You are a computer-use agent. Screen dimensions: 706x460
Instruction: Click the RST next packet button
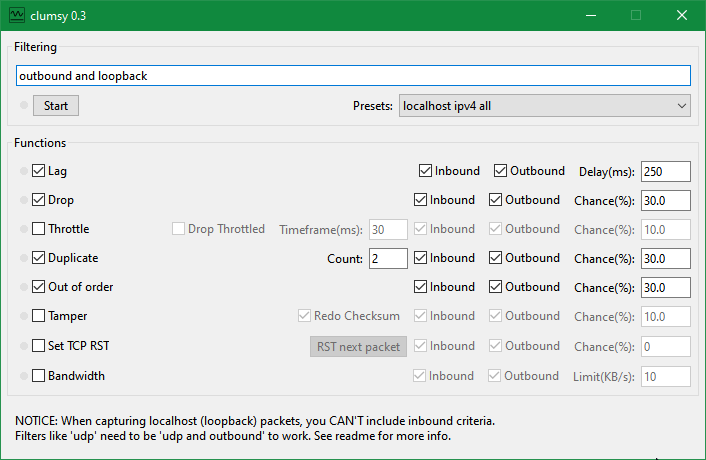[x=358, y=347]
